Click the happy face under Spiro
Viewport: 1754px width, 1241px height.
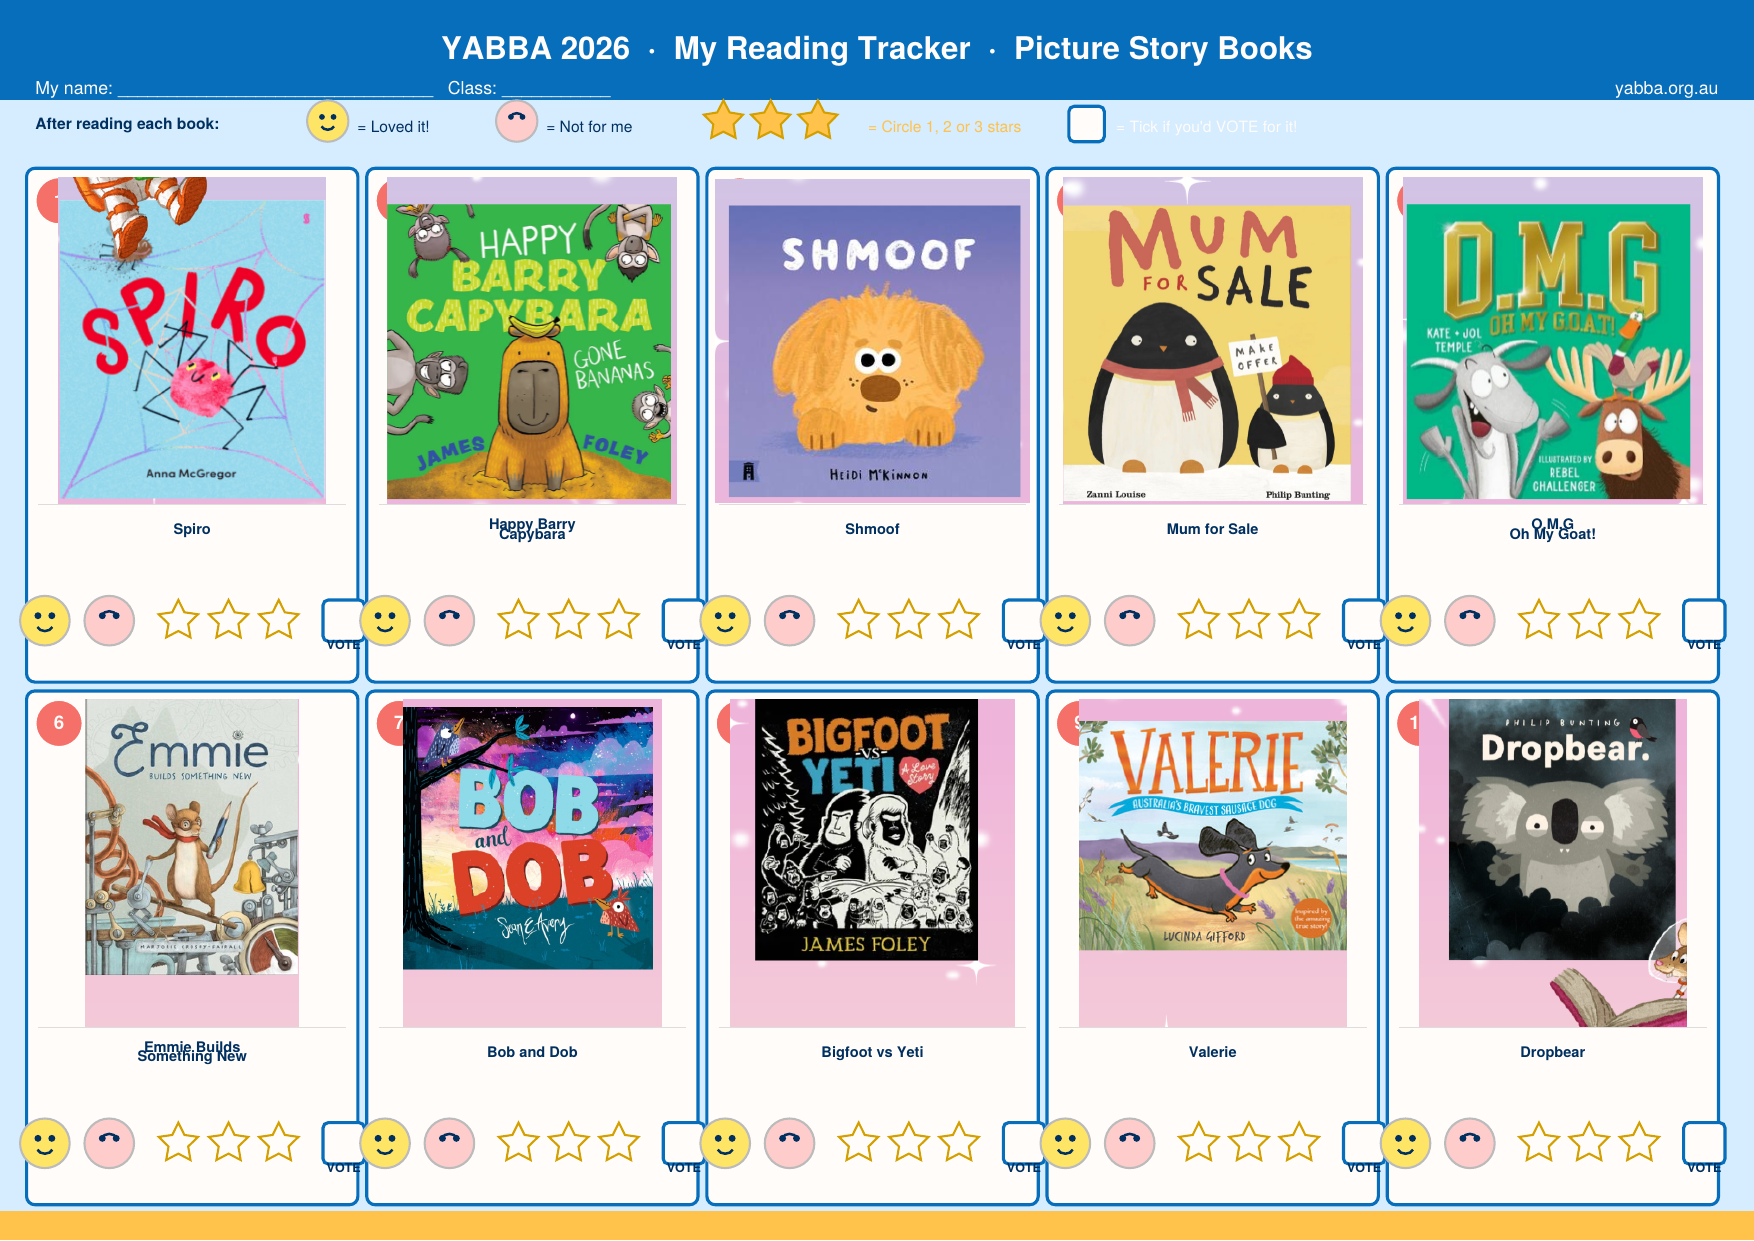click(45, 621)
